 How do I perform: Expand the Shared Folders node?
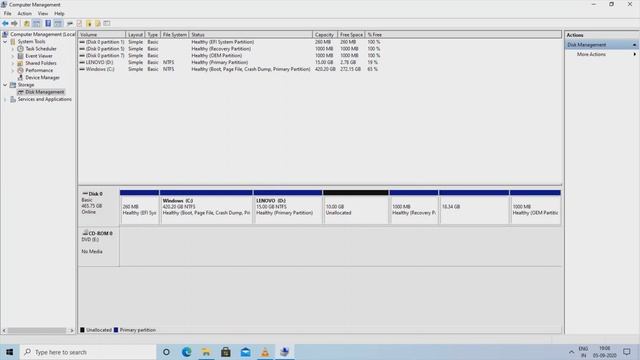(13, 63)
